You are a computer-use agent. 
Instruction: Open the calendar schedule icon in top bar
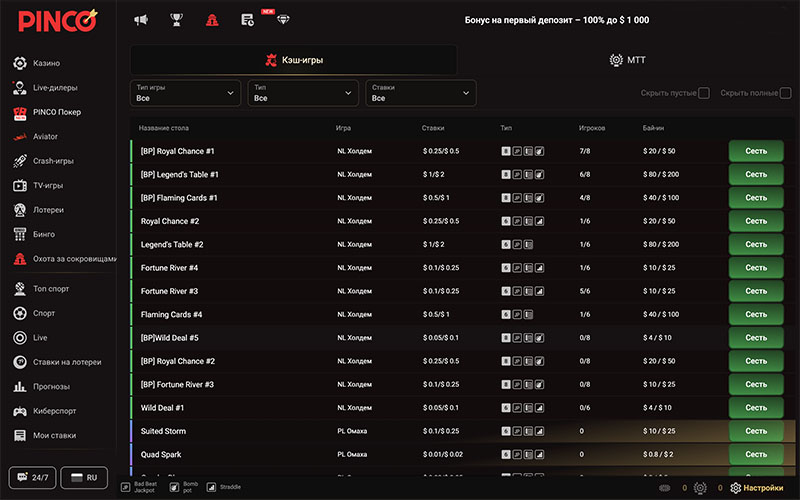(247, 20)
